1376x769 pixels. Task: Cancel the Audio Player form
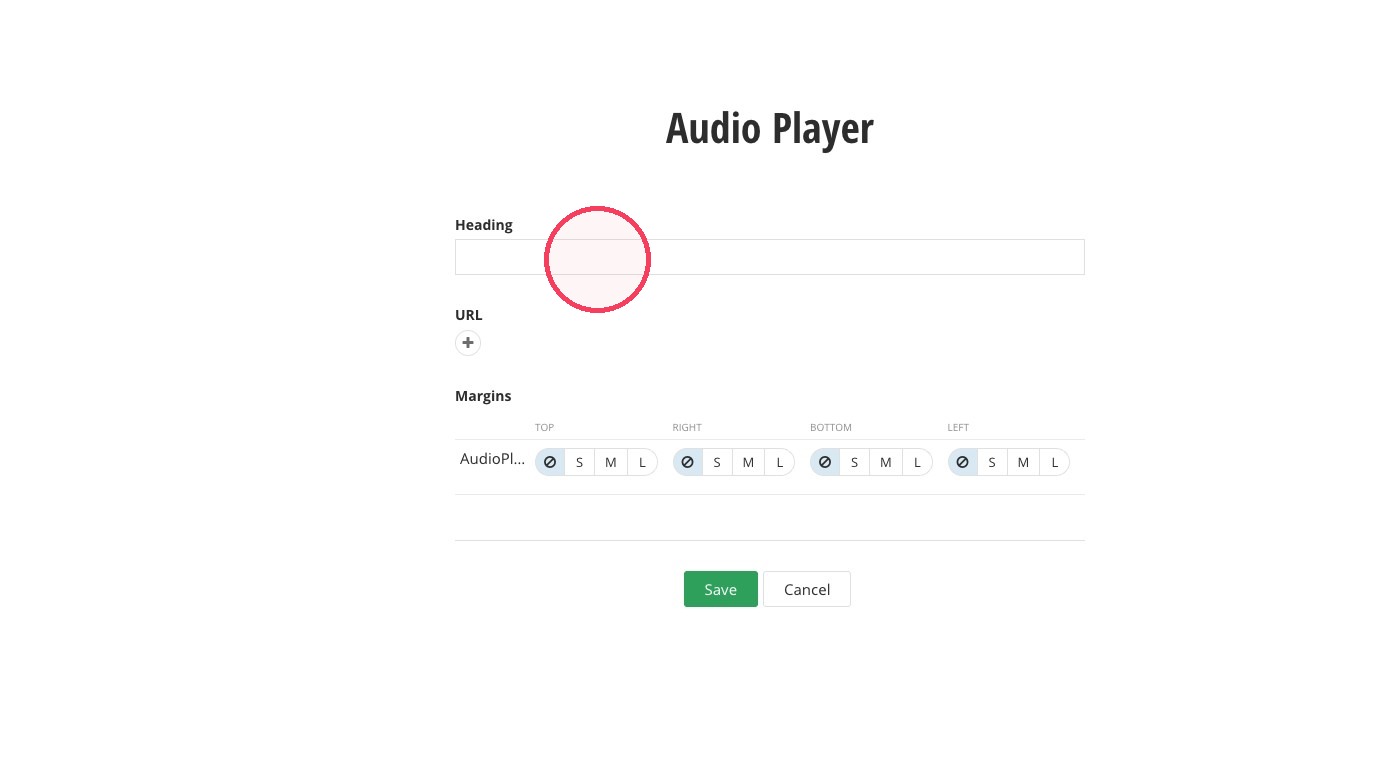(807, 589)
